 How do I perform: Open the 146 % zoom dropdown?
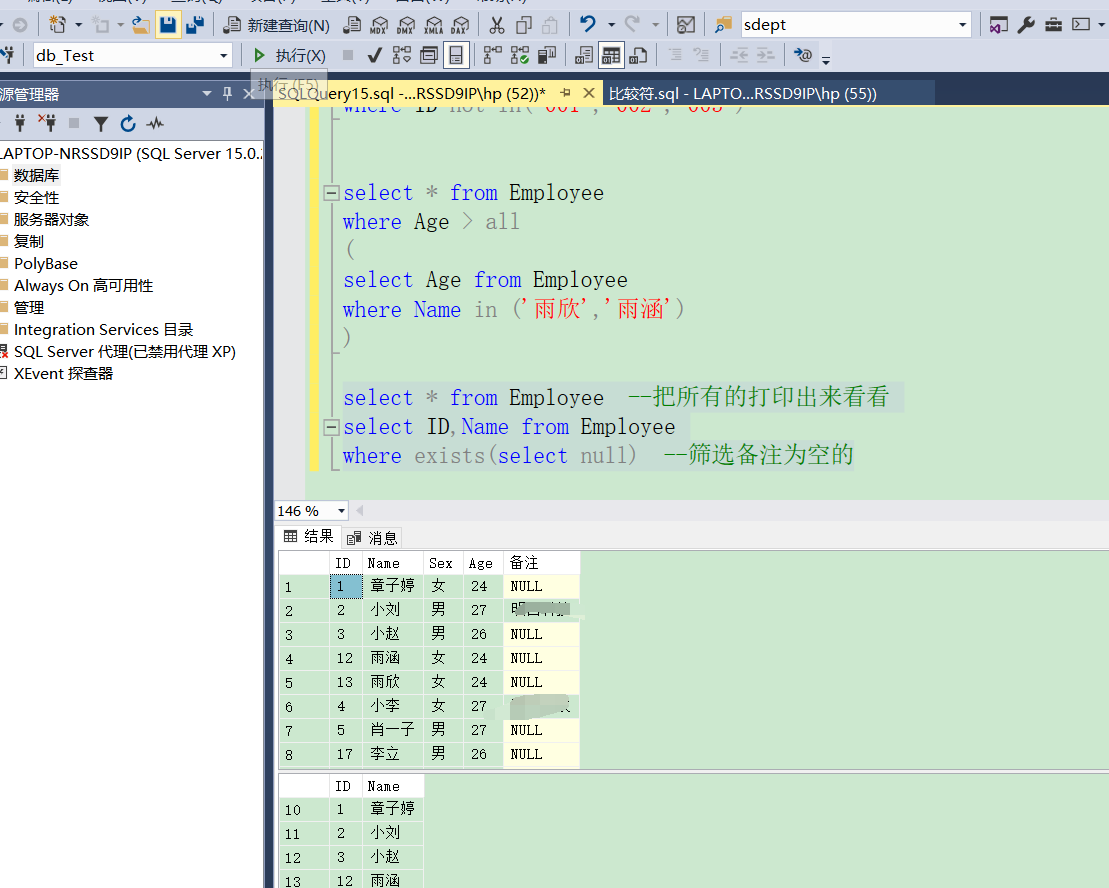(342, 510)
